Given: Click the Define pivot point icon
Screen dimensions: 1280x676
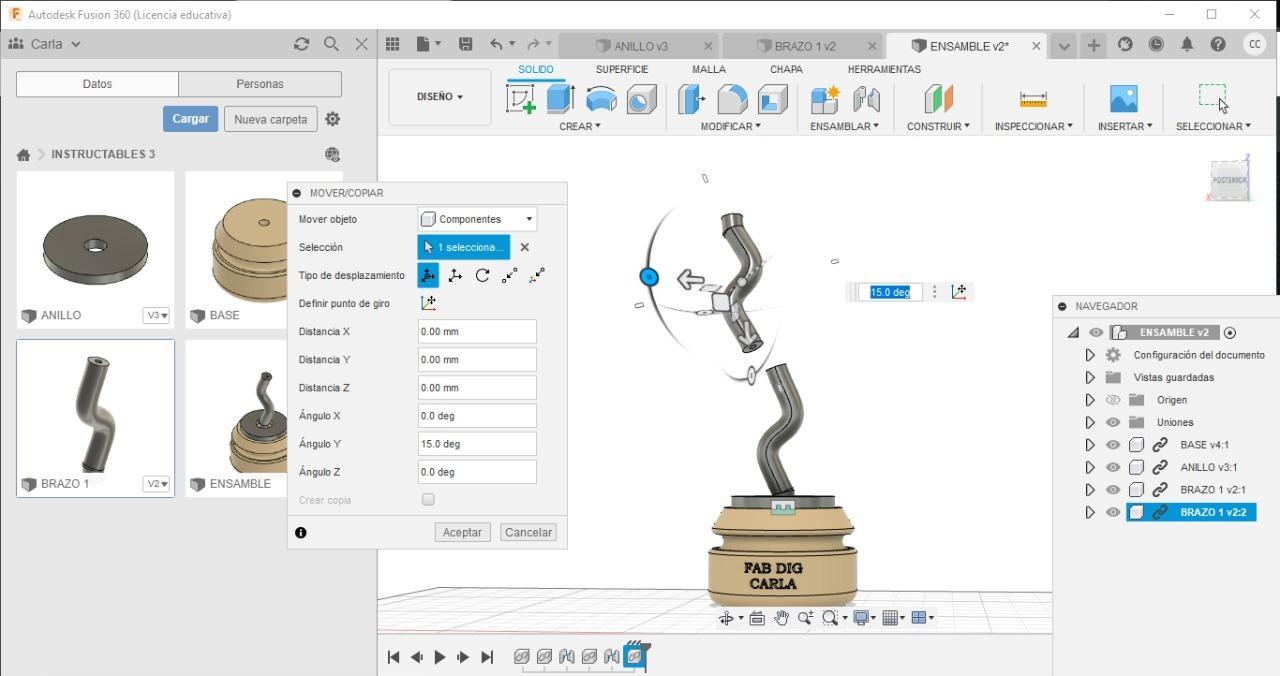Looking at the screenshot, I should [x=428, y=303].
